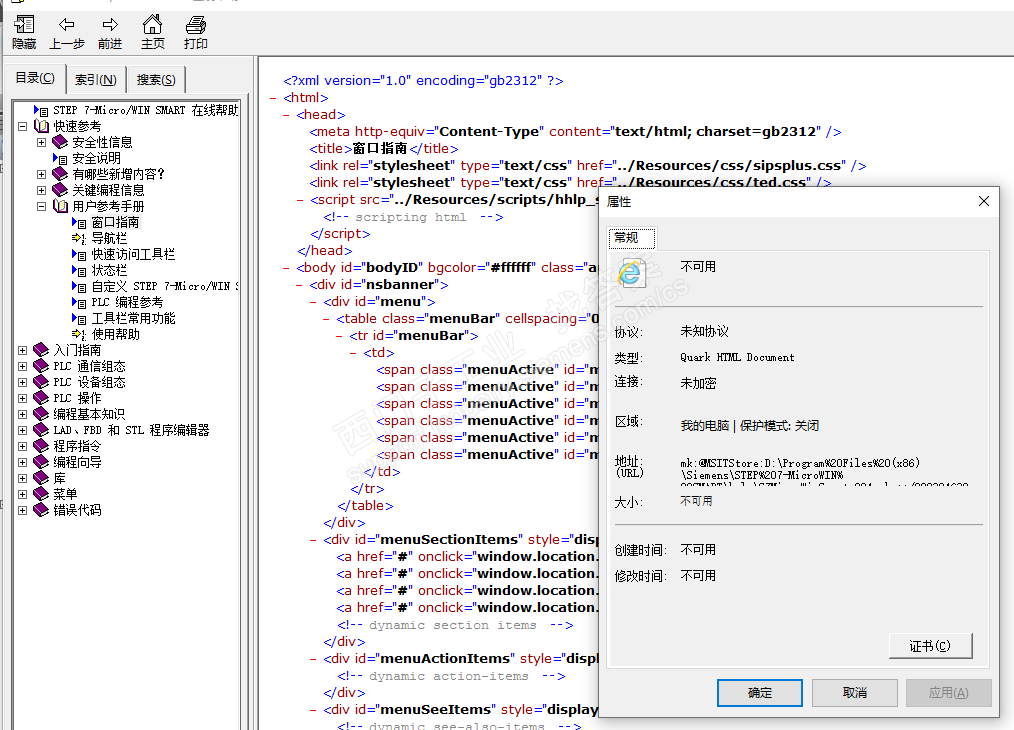Go forward with the 前进 arrow icon
This screenshot has height=730, width=1014.
tap(110, 25)
